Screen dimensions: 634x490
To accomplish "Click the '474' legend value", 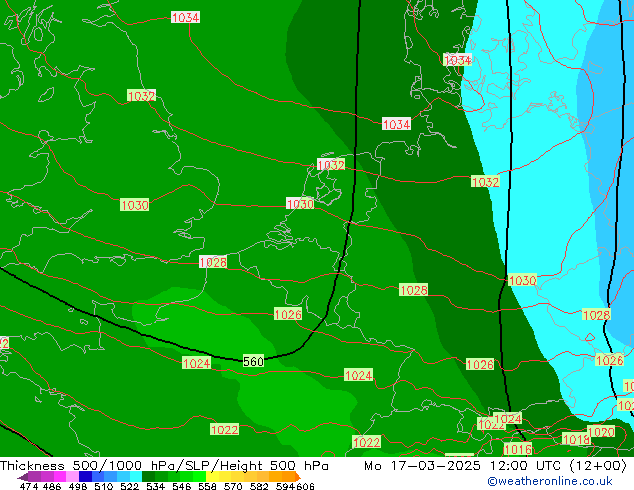I will [x=29, y=486].
